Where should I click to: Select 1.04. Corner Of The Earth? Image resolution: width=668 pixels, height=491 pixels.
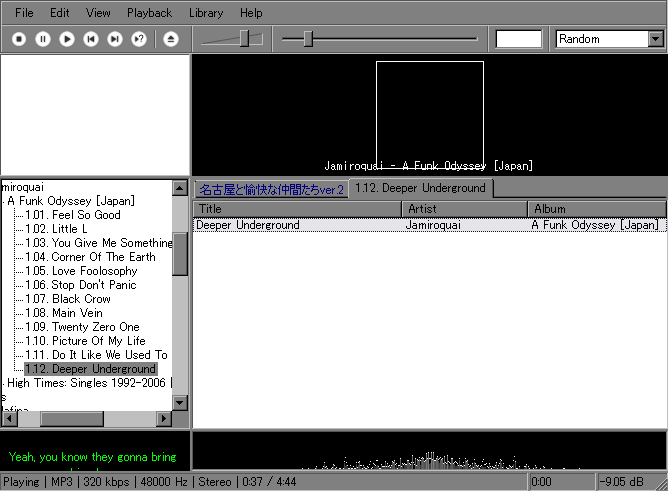coord(90,257)
